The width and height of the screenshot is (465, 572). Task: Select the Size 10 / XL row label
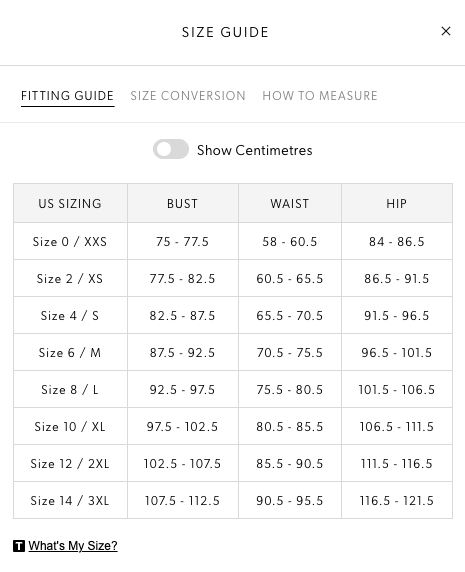70,426
